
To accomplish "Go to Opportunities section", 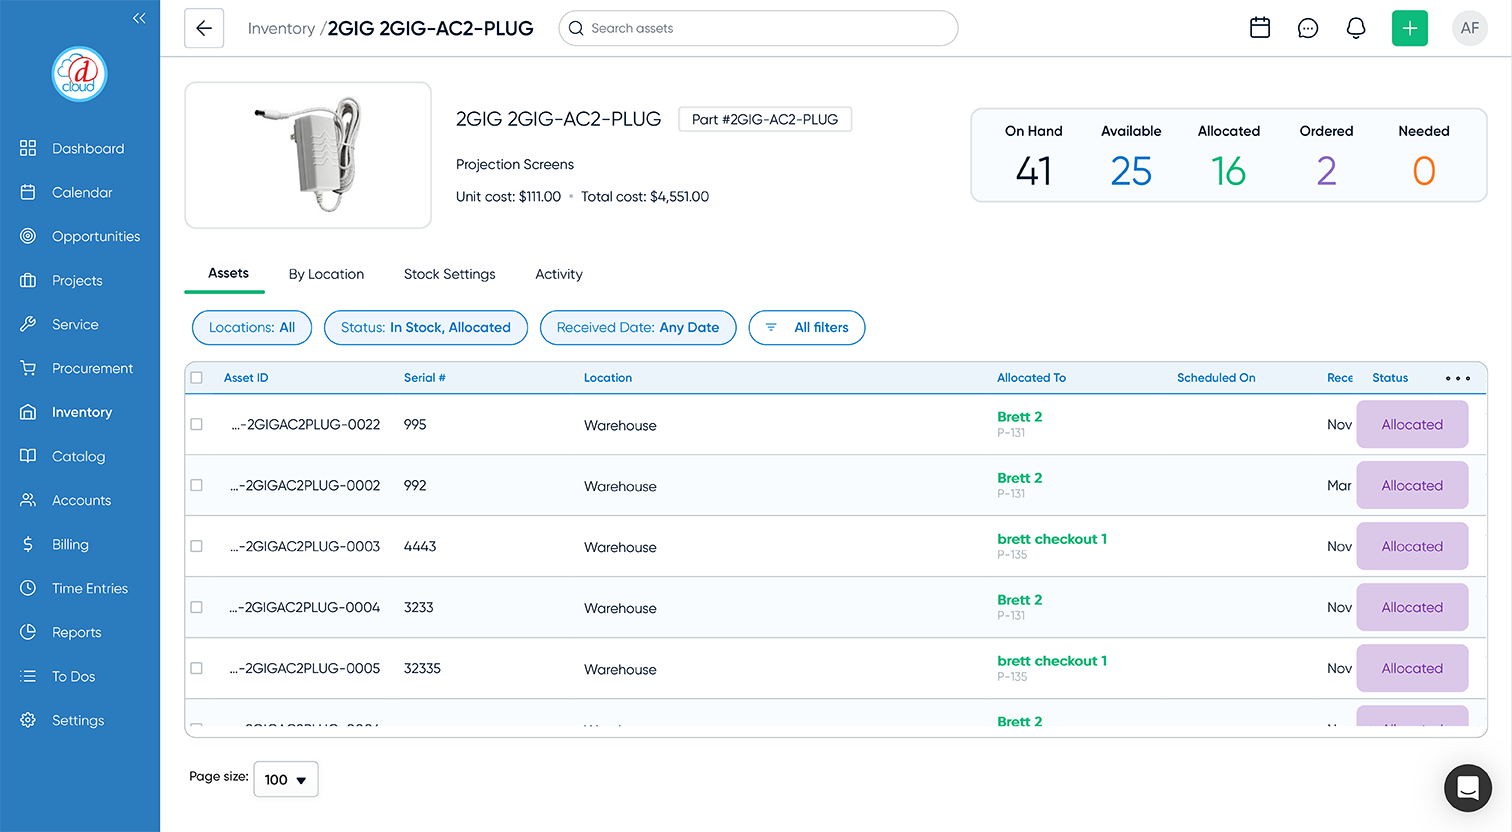I will (80, 236).
